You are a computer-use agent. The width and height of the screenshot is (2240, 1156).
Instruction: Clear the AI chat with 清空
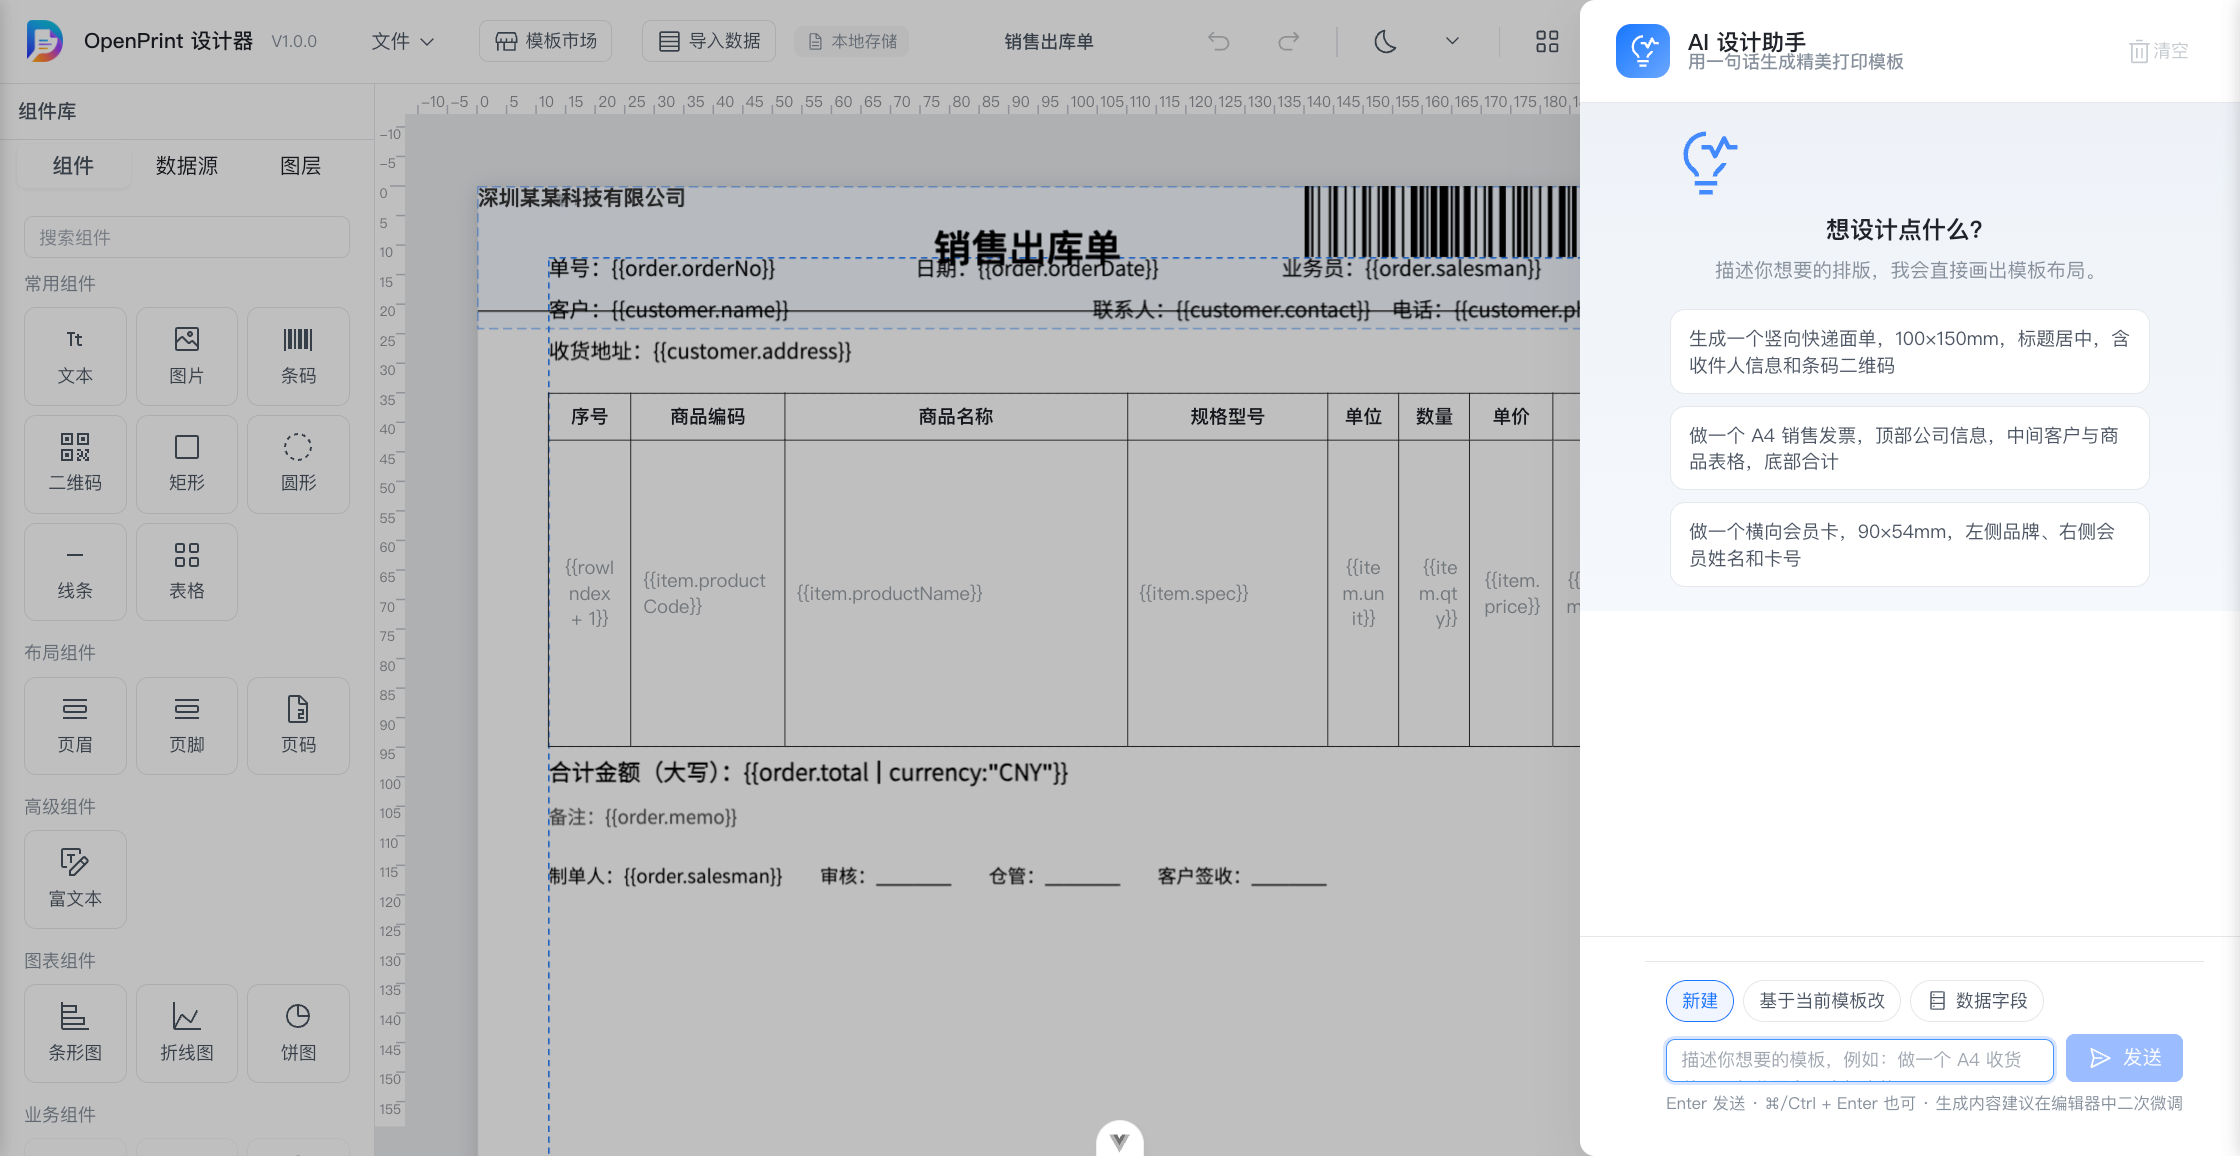(2159, 51)
